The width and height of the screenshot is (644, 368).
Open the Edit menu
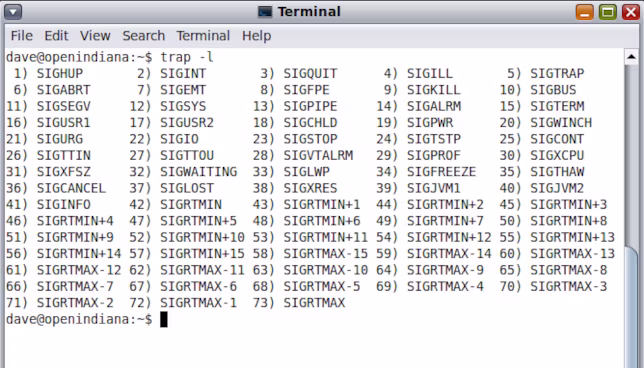pos(56,36)
